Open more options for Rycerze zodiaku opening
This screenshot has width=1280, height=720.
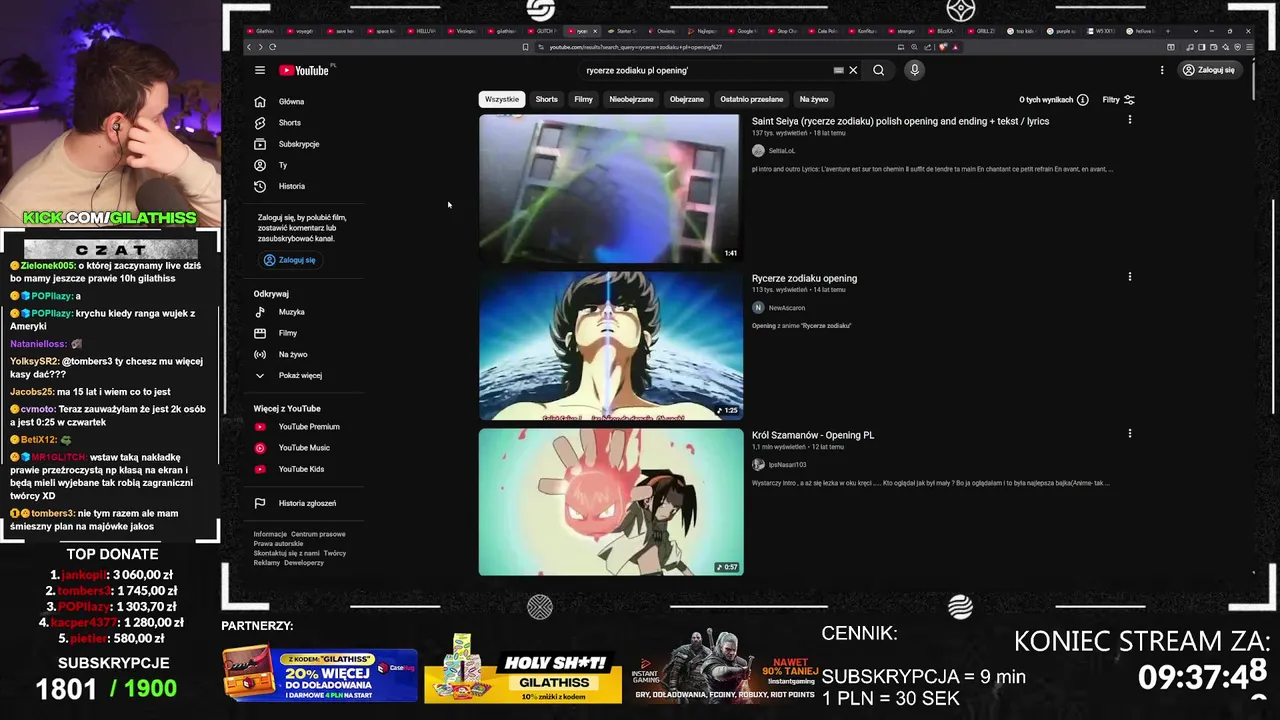click(1130, 277)
